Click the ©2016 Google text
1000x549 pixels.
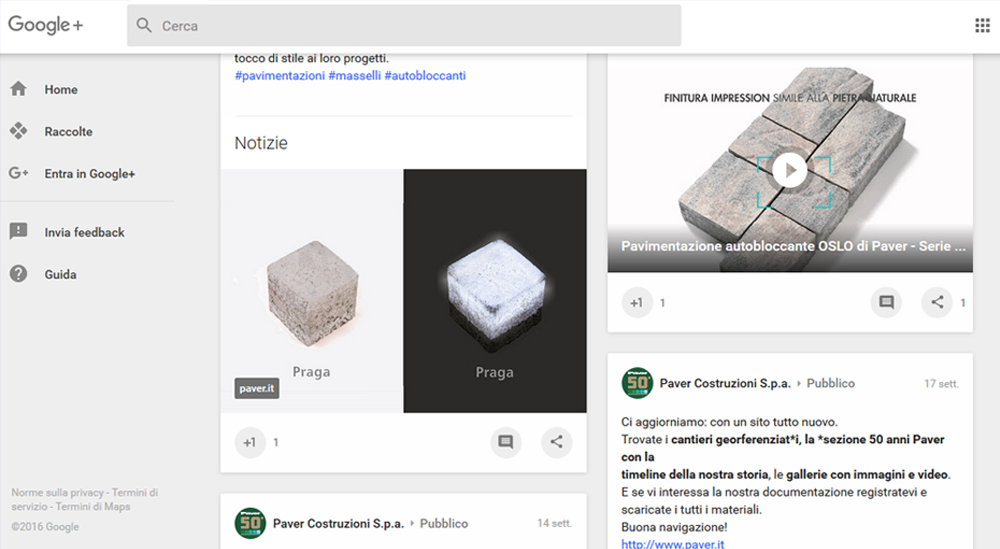point(45,527)
